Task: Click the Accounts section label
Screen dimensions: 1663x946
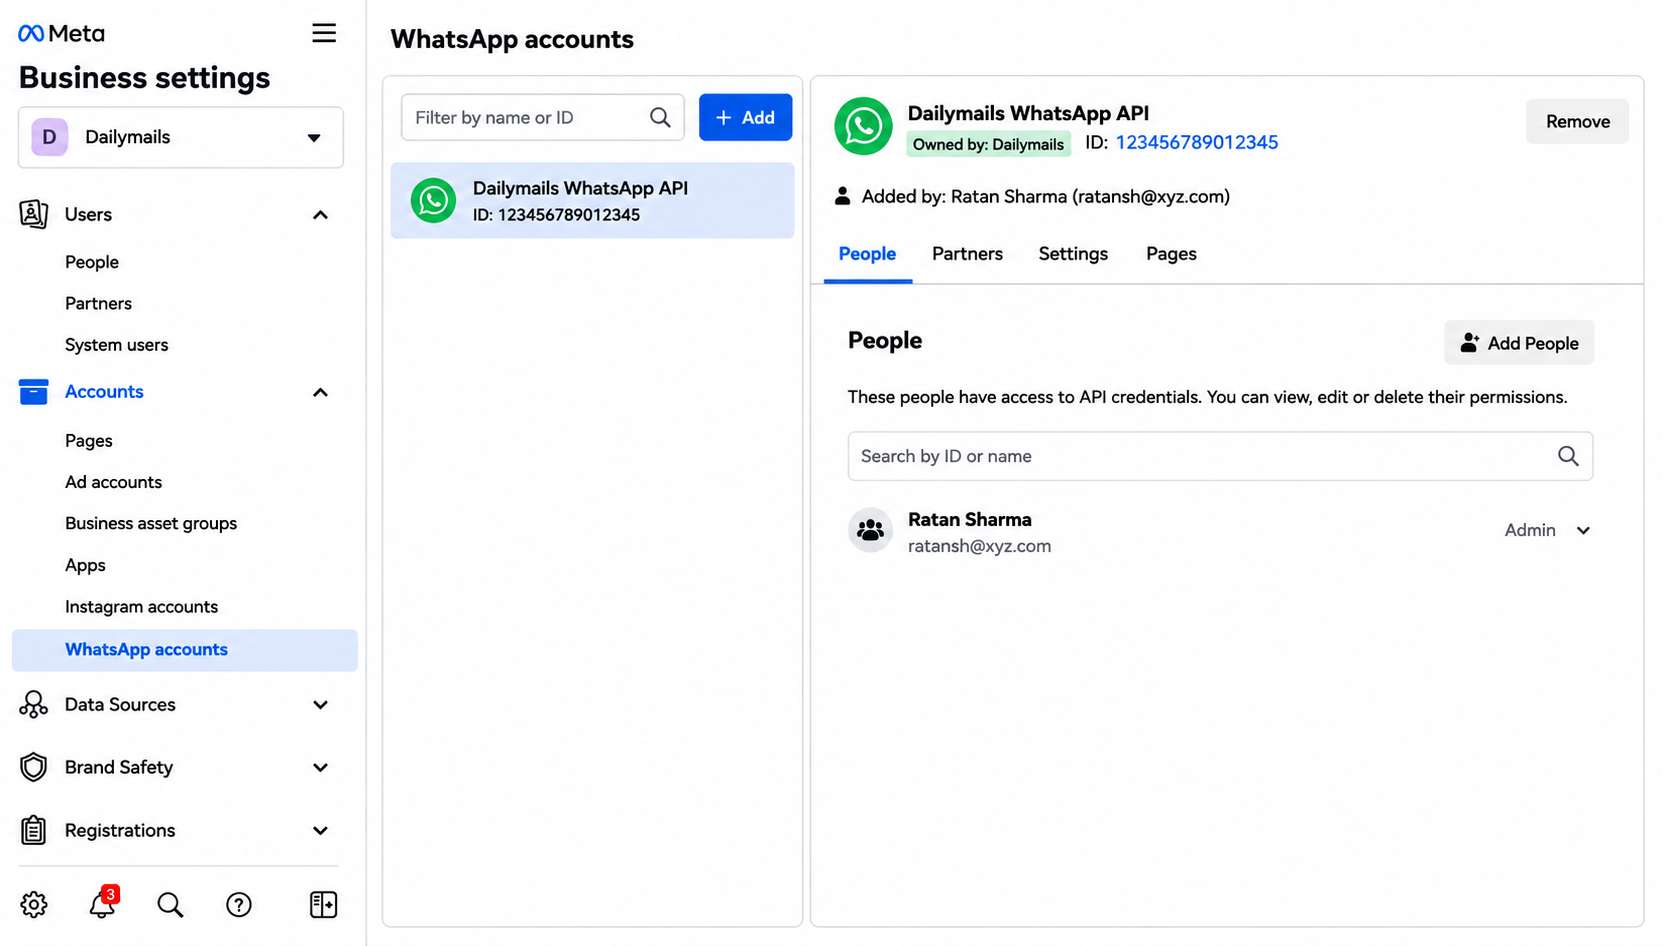Action: [104, 392]
